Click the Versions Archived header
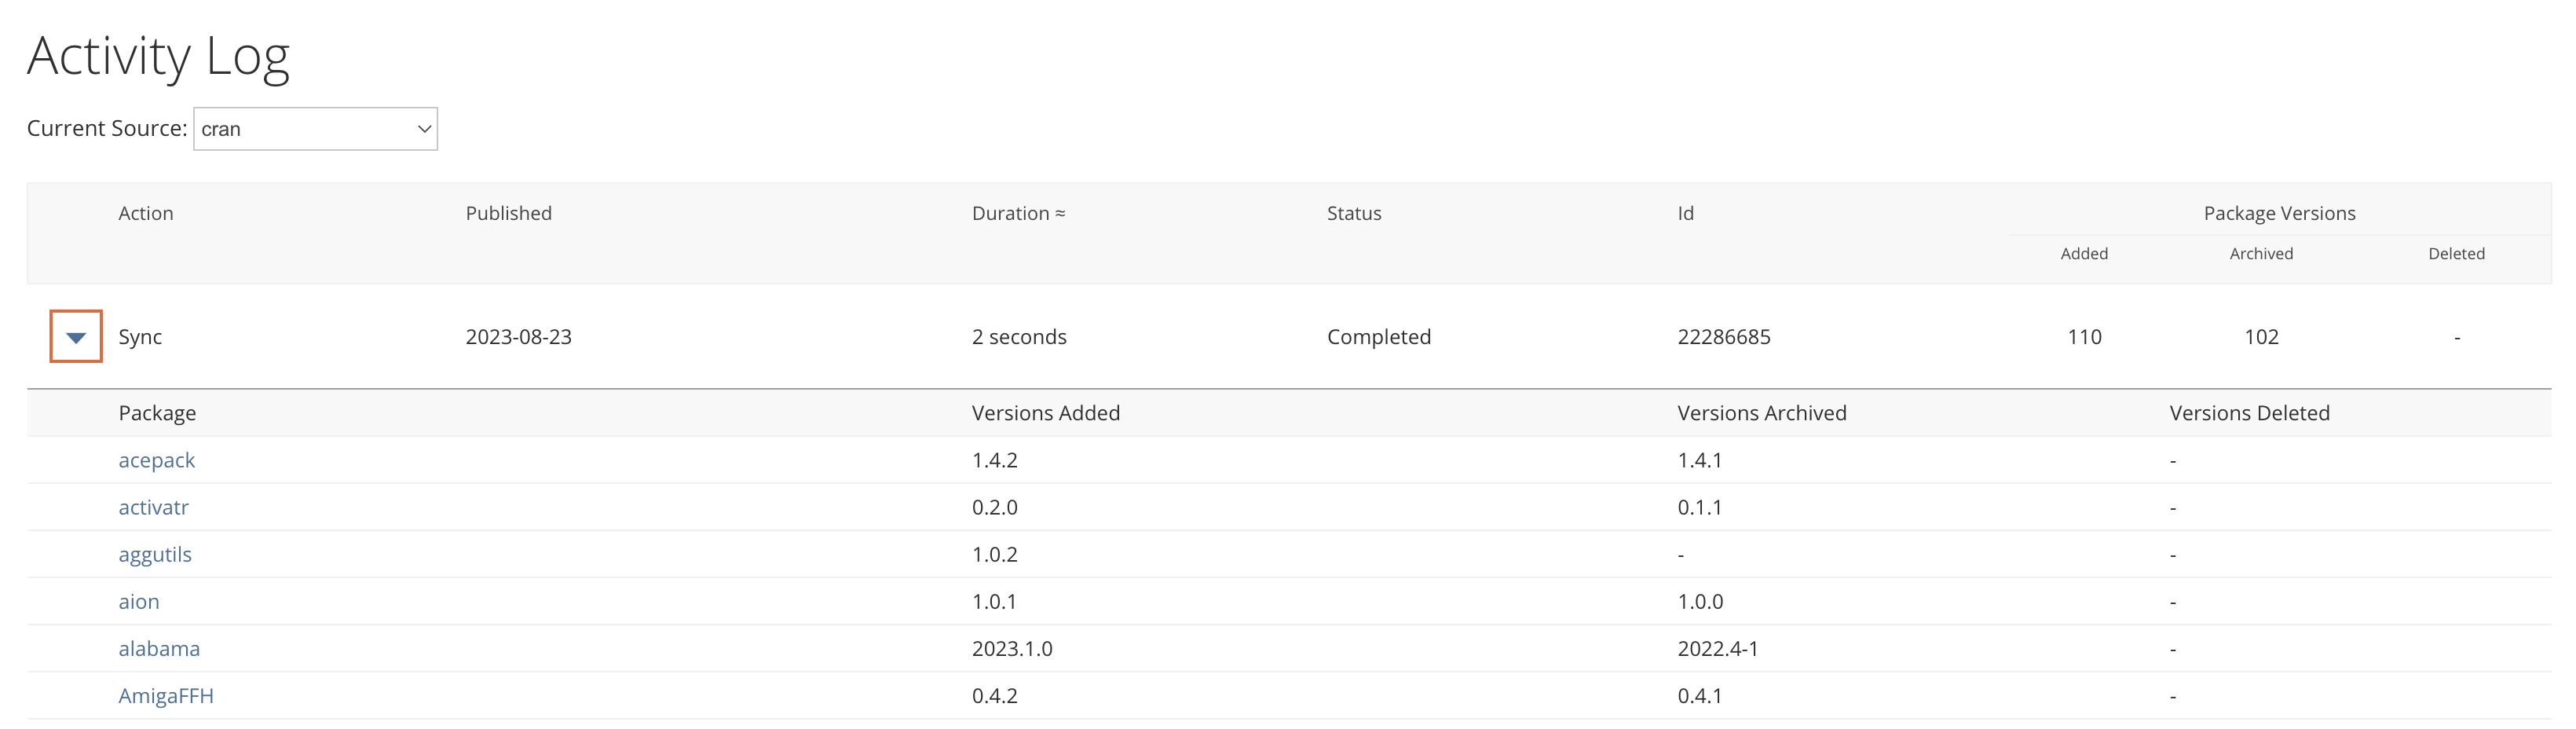The width and height of the screenshot is (2576, 729). coord(1761,413)
